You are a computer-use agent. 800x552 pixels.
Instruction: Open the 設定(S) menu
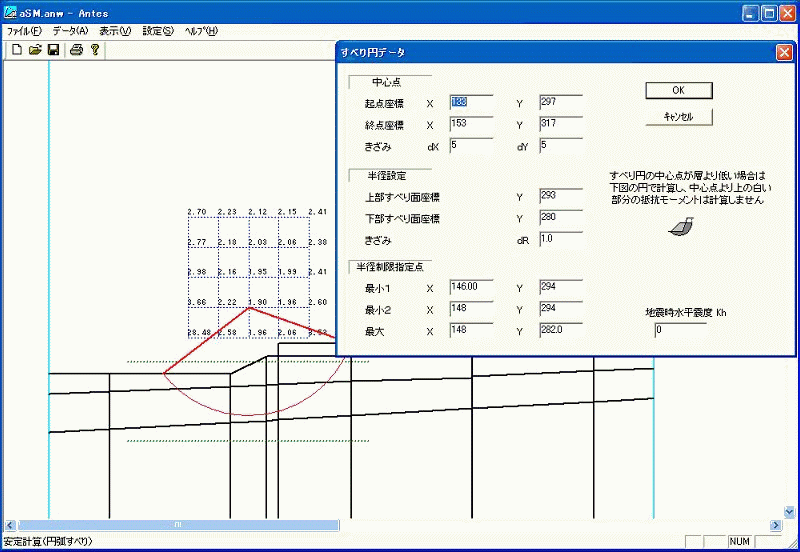[158, 31]
